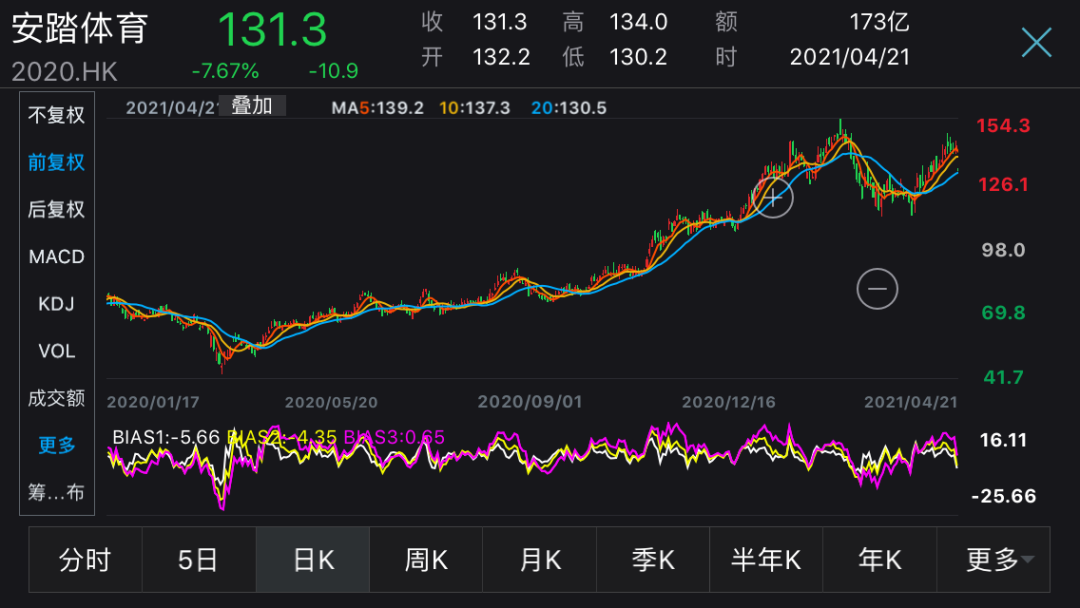
Task: Tap the 16.11 BIAS axis value
Action: pos(1003,440)
